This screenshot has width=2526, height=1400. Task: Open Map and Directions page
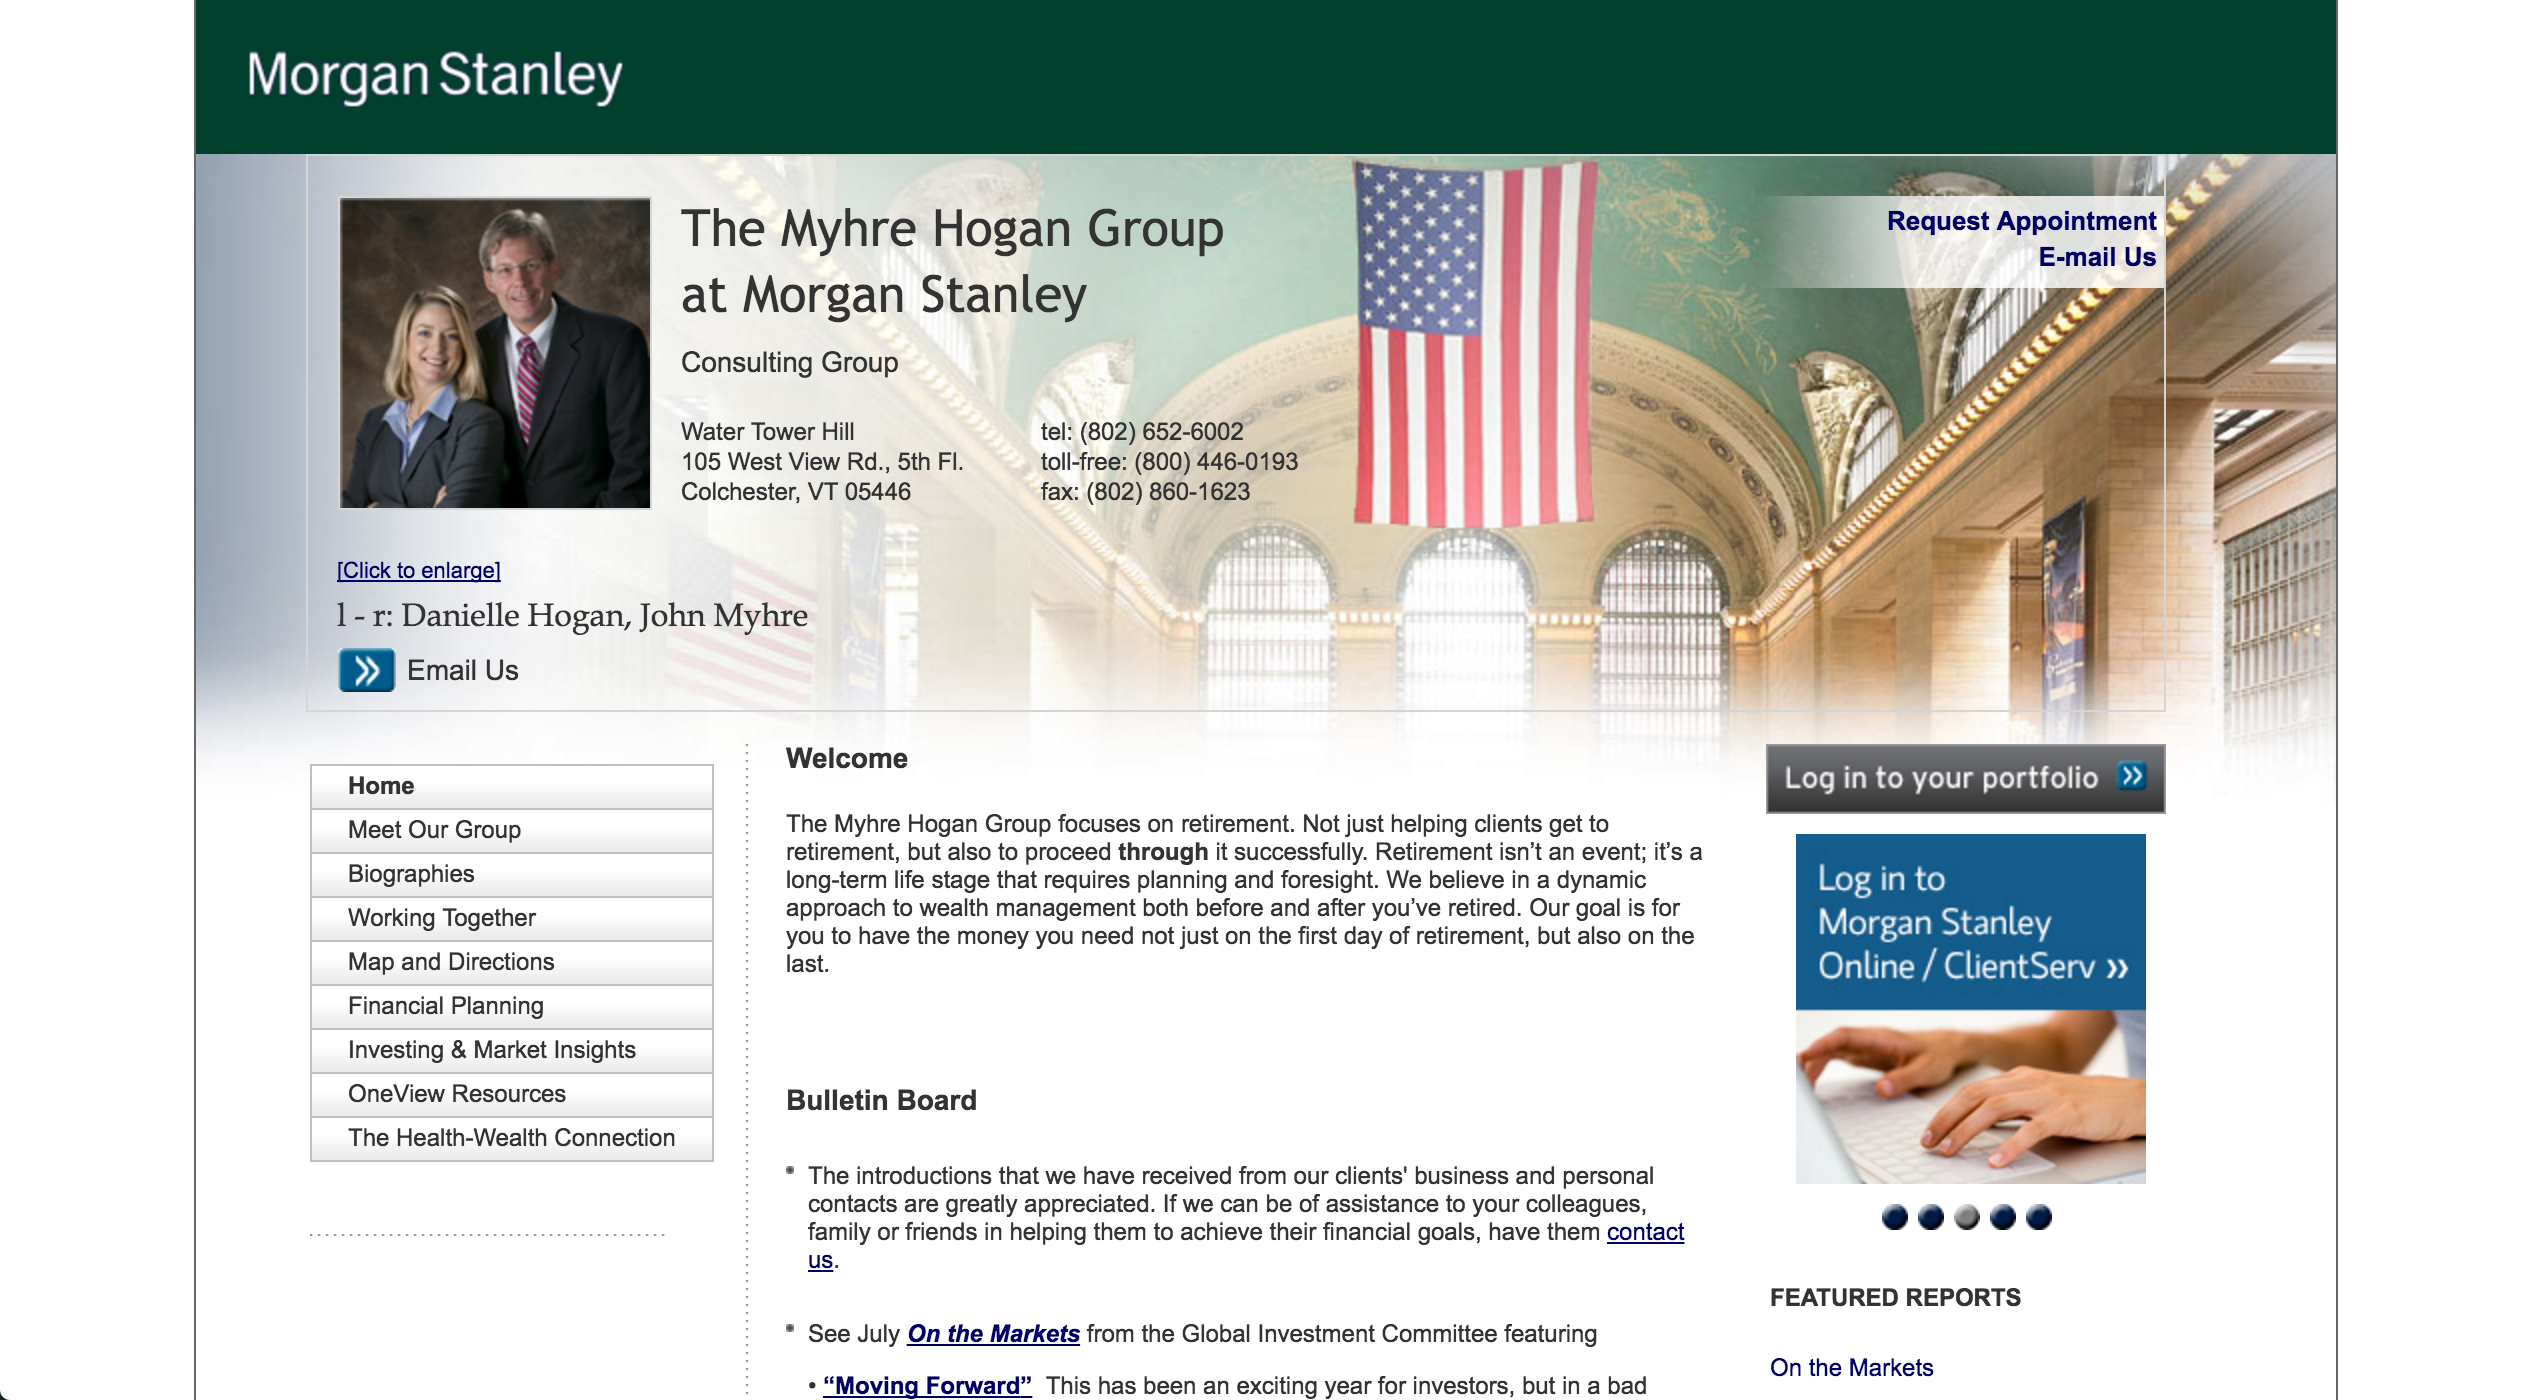pyautogui.click(x=512, y=962)
